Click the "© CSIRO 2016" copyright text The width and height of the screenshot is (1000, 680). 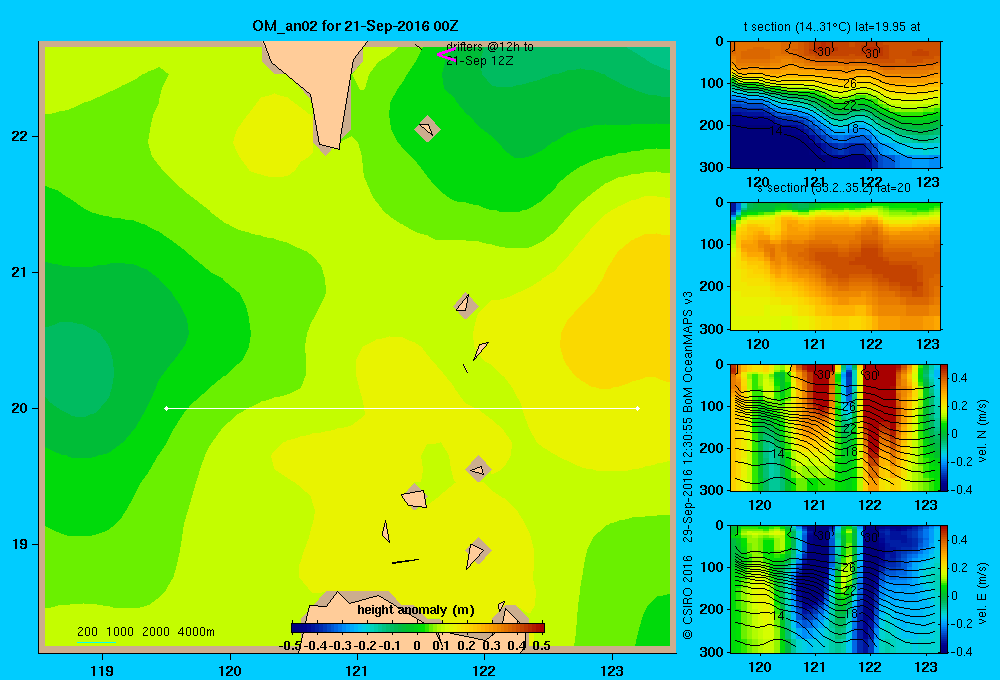pyautogui.click(x=688, y=597)
